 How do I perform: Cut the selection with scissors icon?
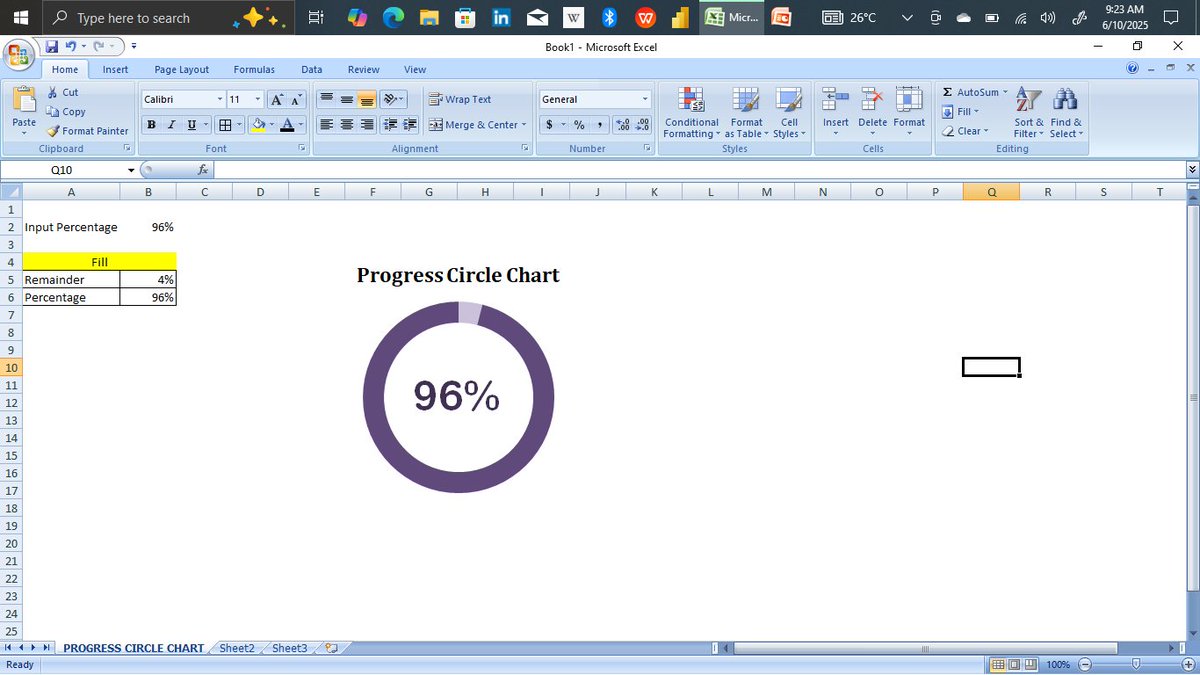(63, 92)
